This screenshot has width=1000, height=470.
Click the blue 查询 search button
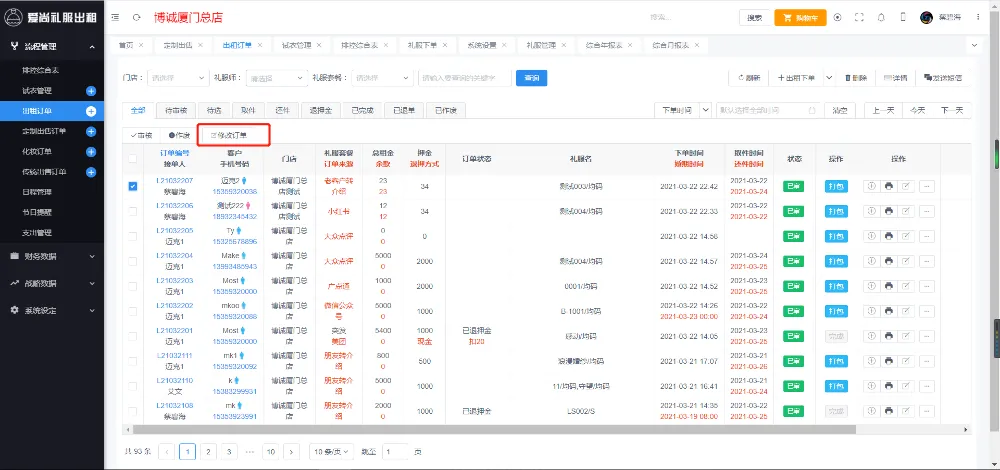(x=531, y=77)
